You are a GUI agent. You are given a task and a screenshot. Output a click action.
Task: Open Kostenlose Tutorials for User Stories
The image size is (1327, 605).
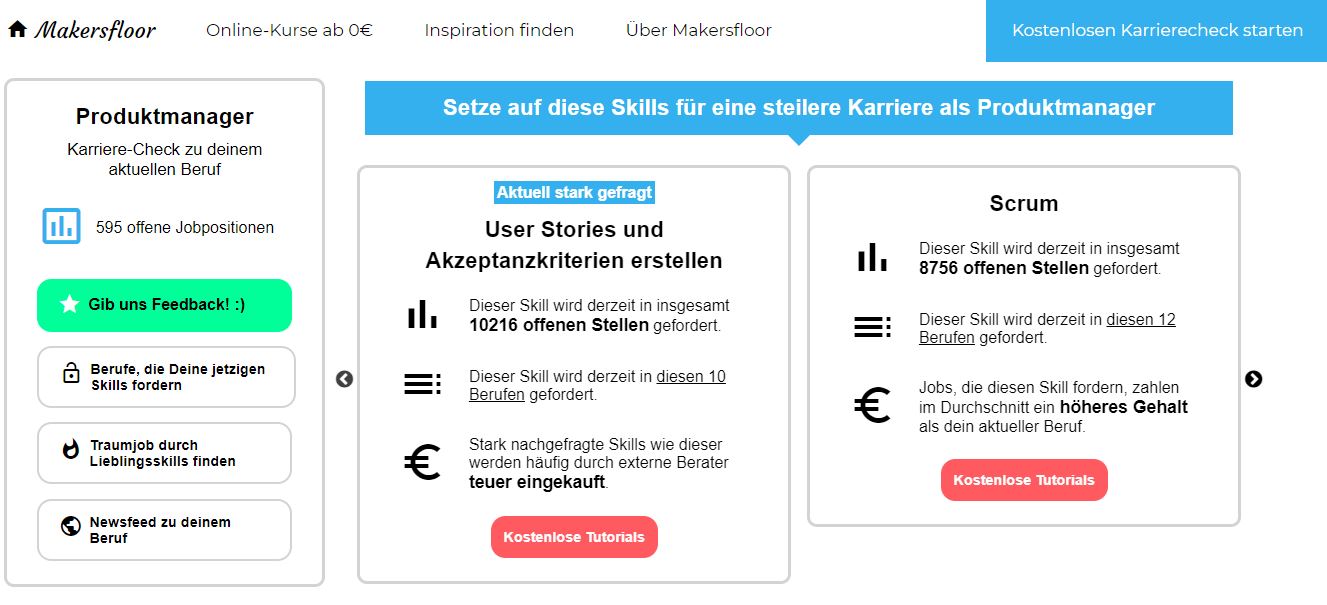[574, 537]
